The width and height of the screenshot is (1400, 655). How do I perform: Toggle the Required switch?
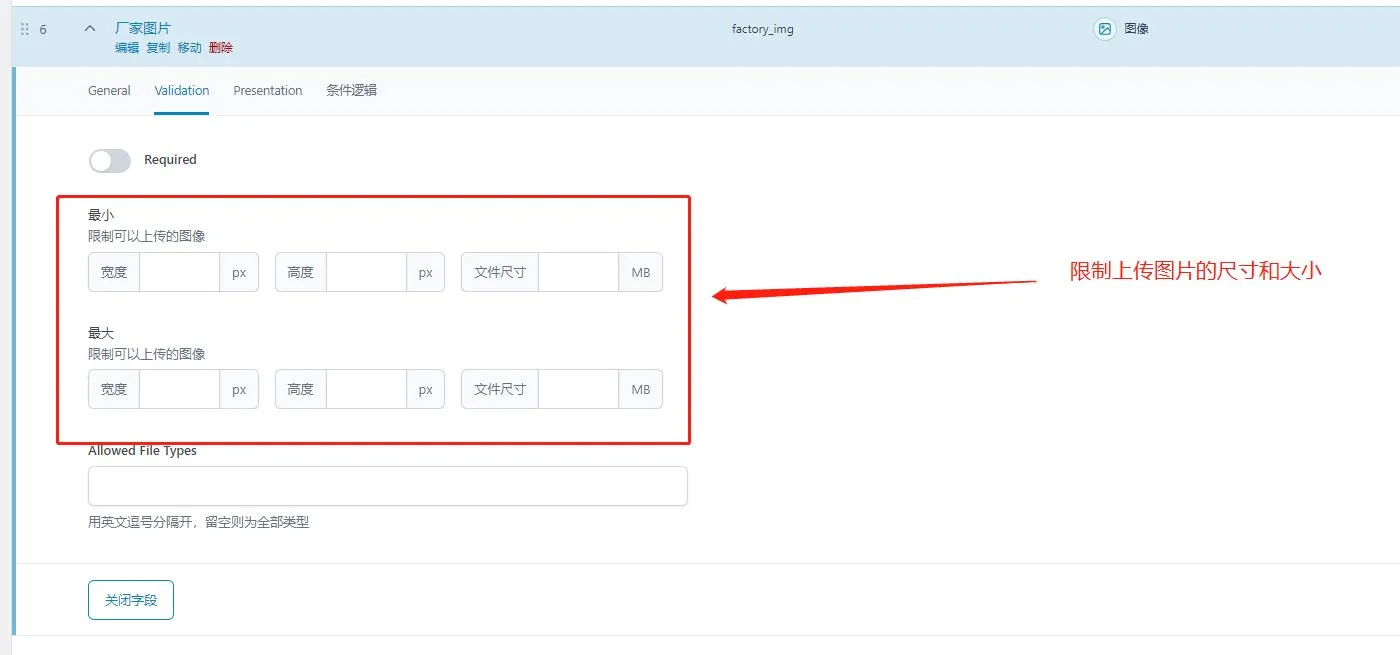(110, 160)
